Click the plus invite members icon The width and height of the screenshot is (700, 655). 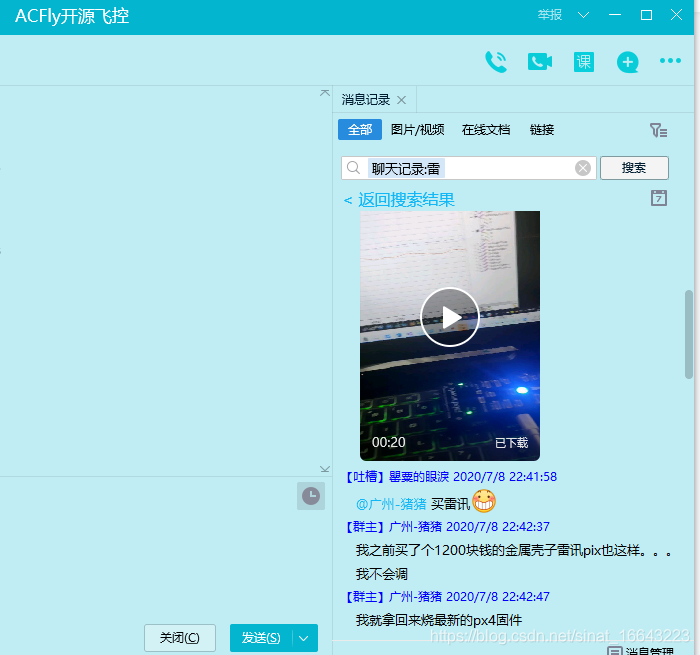(x=627, y=62)
